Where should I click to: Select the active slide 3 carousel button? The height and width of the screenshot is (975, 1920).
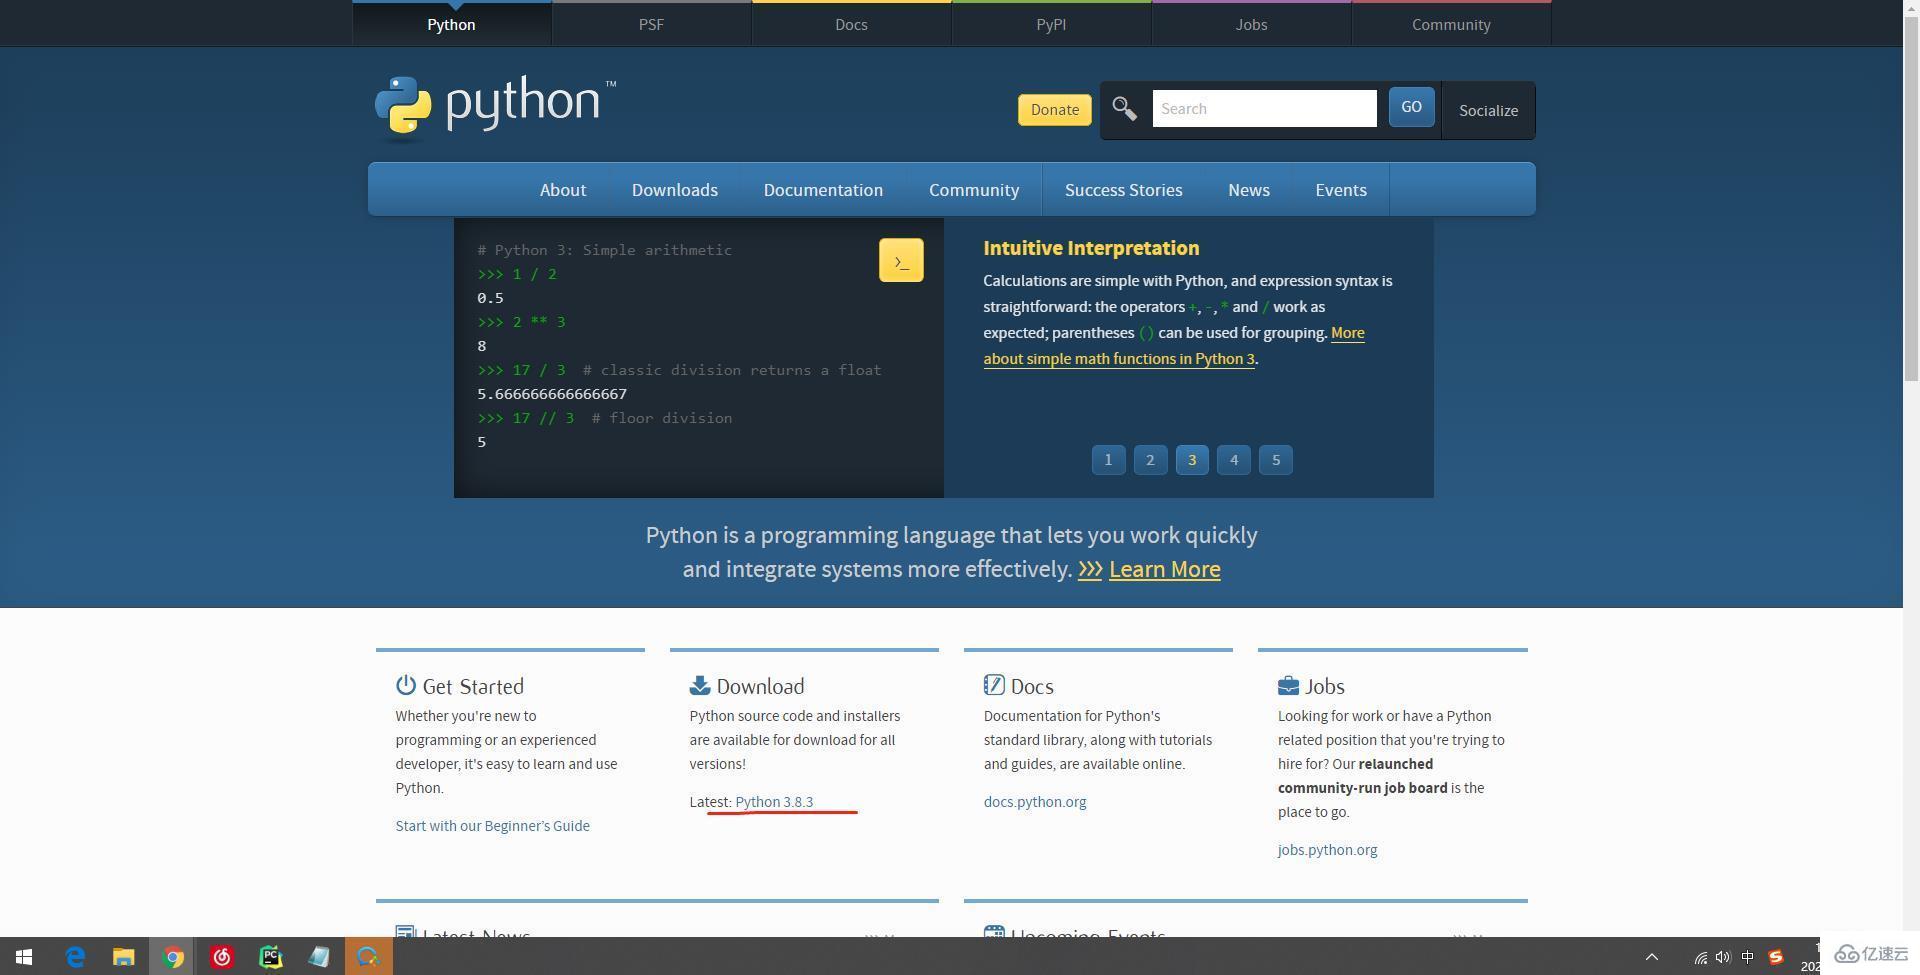1192,460
